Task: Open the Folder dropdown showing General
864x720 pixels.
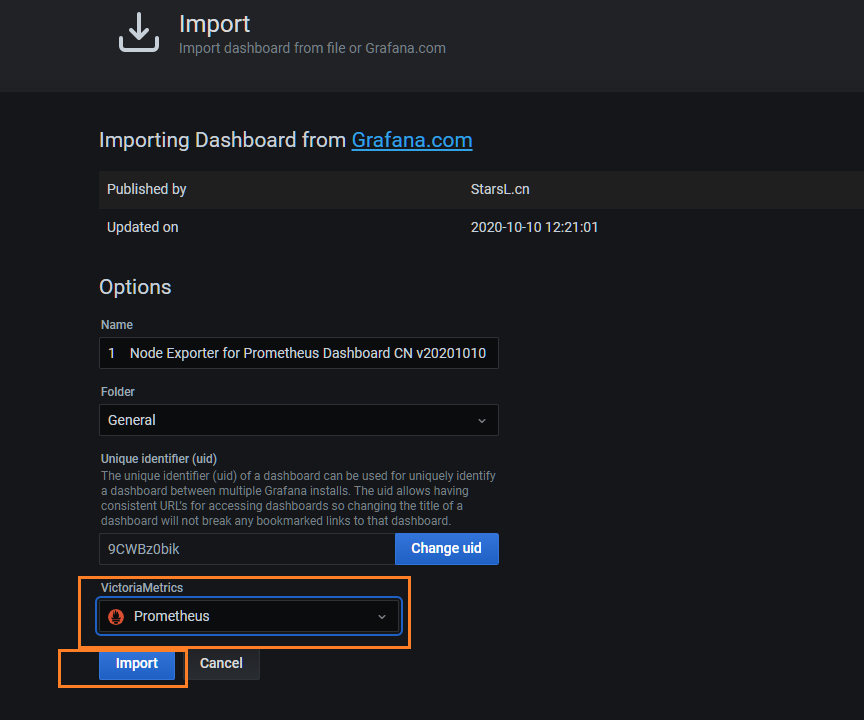Action: [x=299, y=420]
